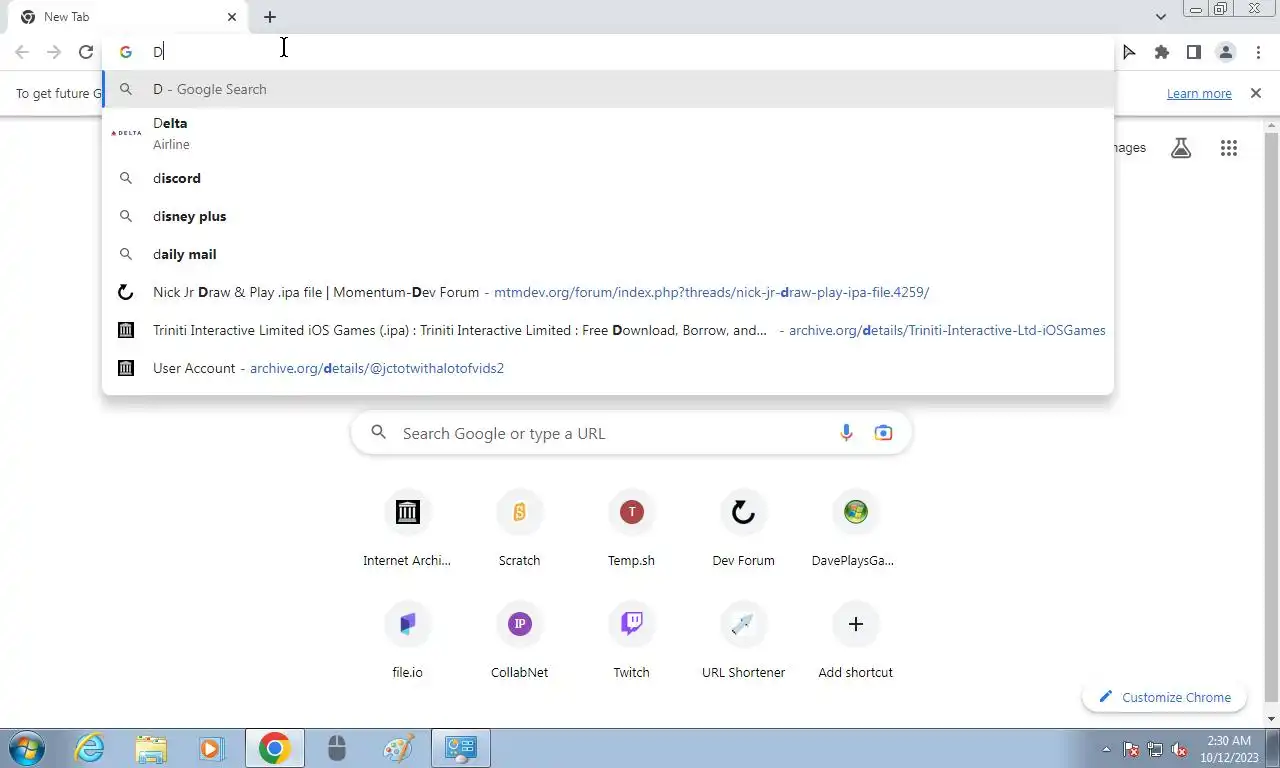The image size is (1280, 768).
Task: Open User Account archive.org suggestion
Action: point(608,368)
